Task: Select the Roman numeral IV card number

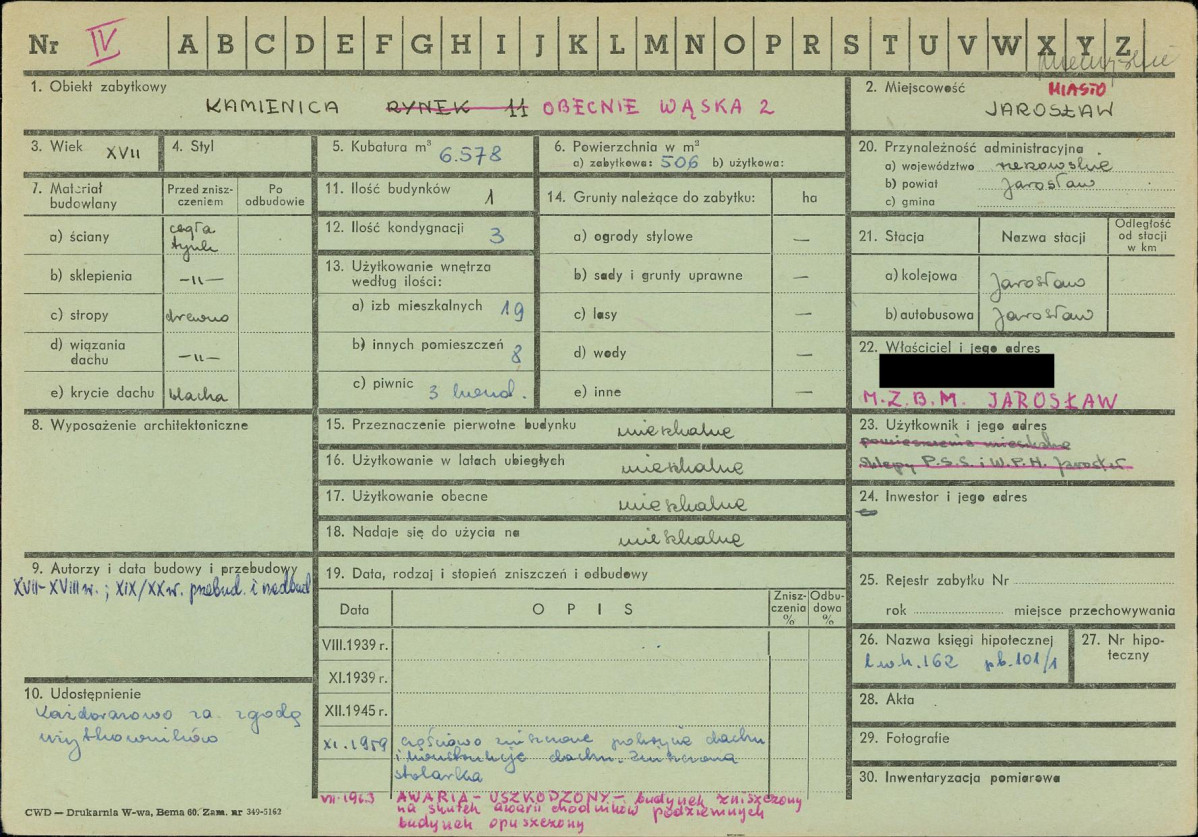Action: (104, 43)
